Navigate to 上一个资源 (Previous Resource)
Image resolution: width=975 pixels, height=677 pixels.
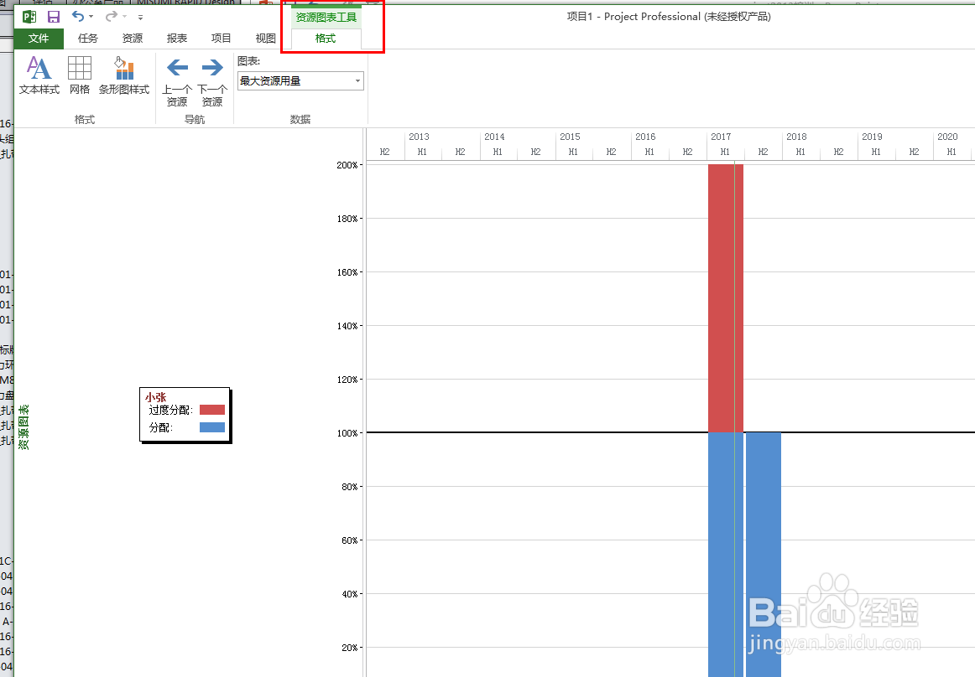(x=177, y=76)
